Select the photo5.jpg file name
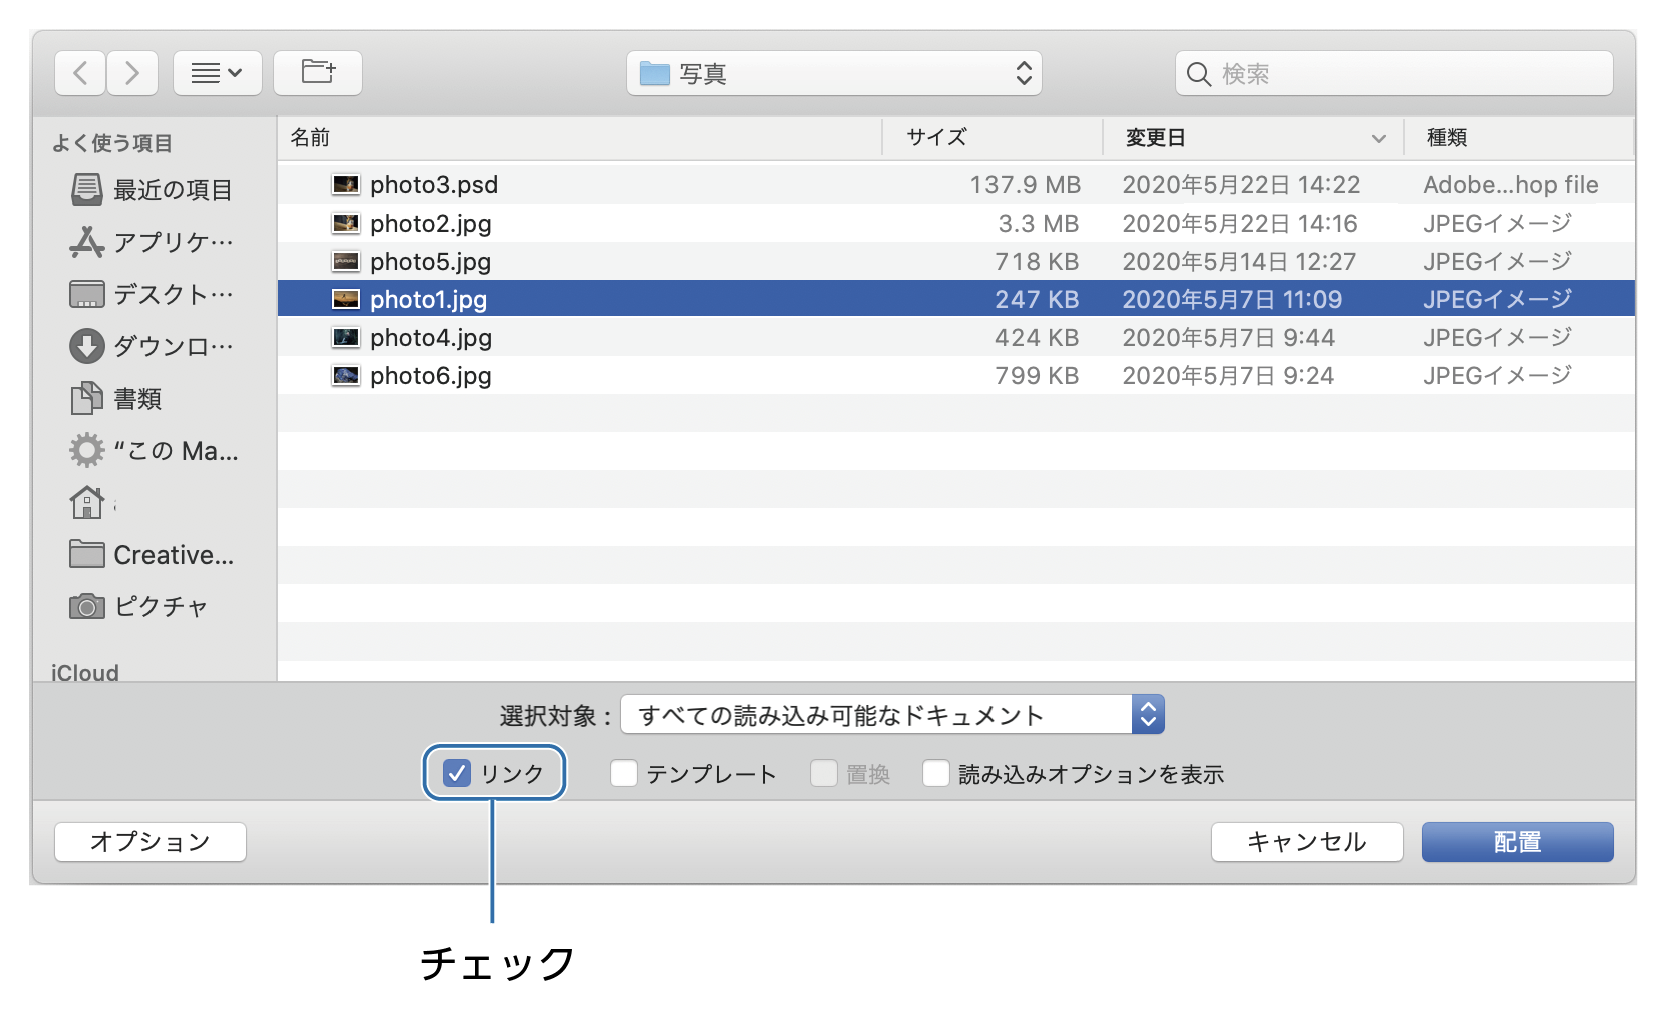The height and width of the screenshot is (1024, 1676). tap(431, 262)
